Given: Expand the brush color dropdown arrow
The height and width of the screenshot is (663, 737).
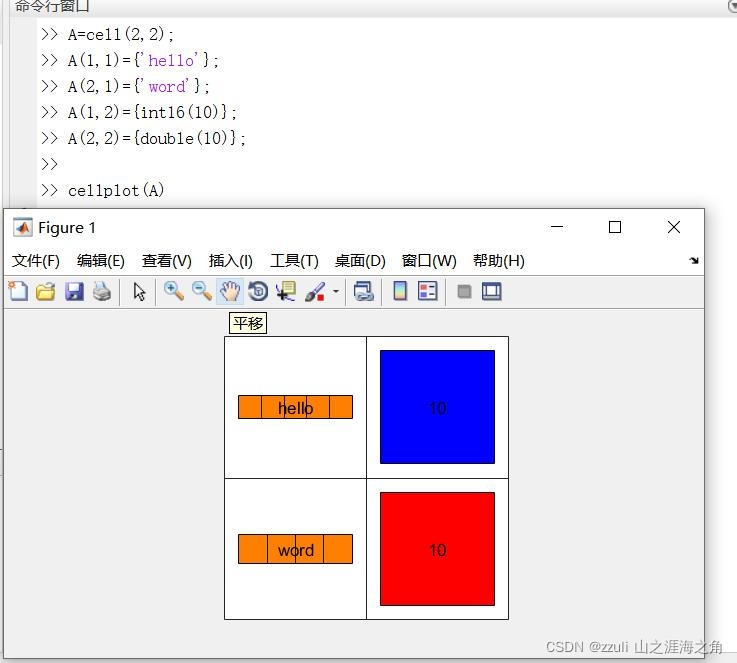Looking at the screenshot, I should pos(336,291).
